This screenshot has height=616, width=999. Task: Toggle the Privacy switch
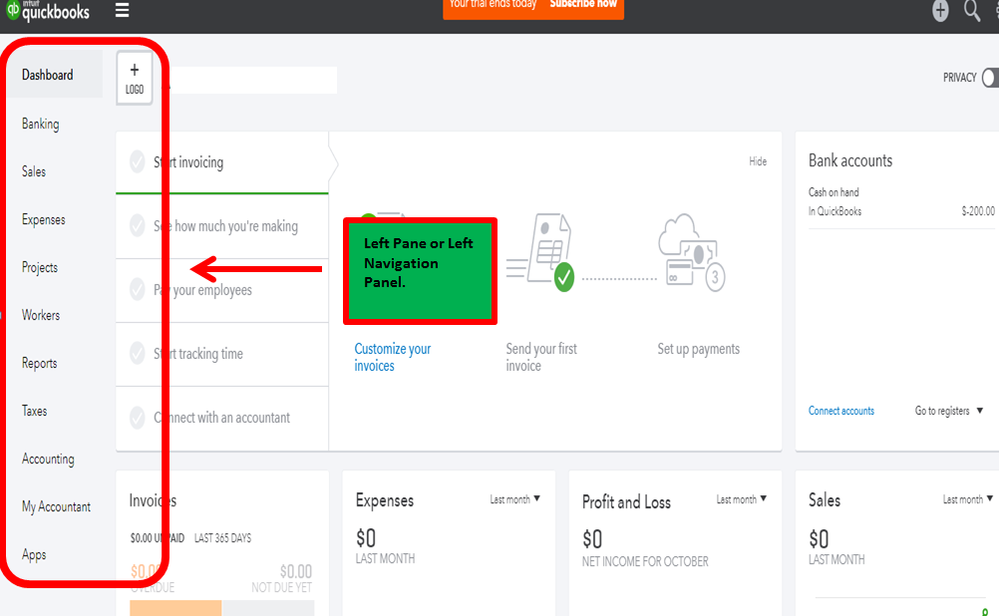[x=990, y=78]
